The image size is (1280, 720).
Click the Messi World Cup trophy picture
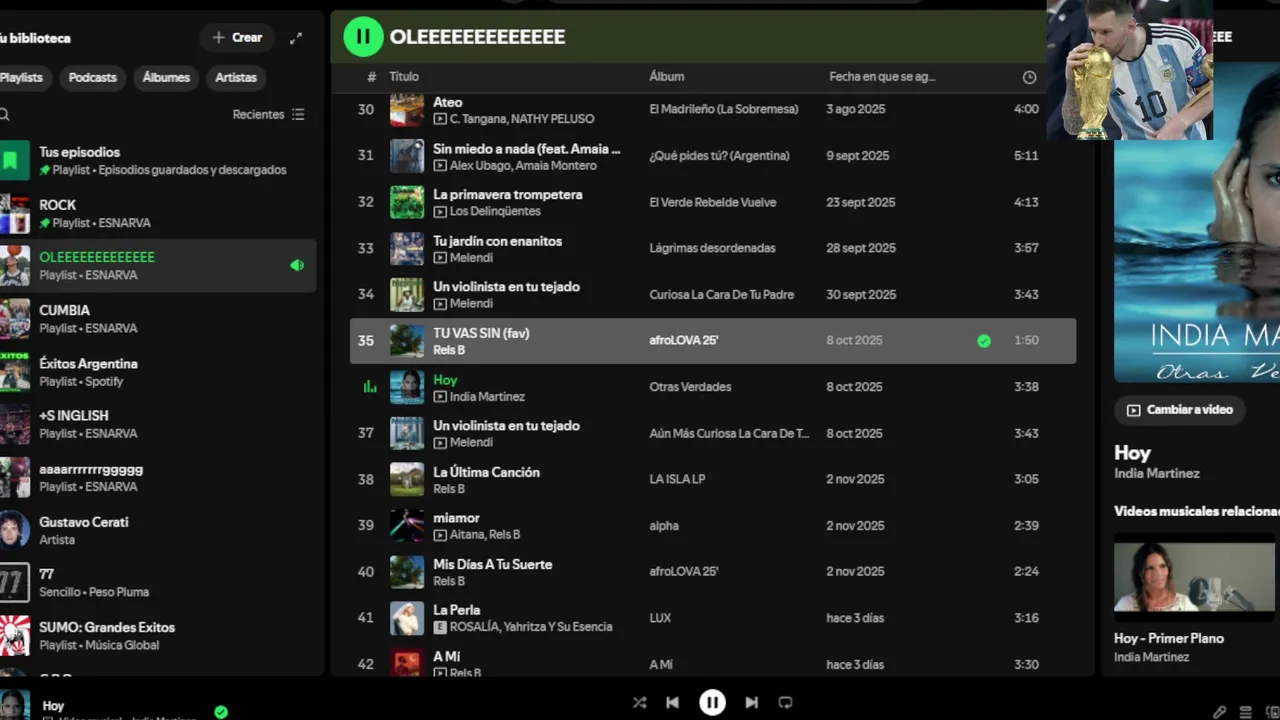1130,70
